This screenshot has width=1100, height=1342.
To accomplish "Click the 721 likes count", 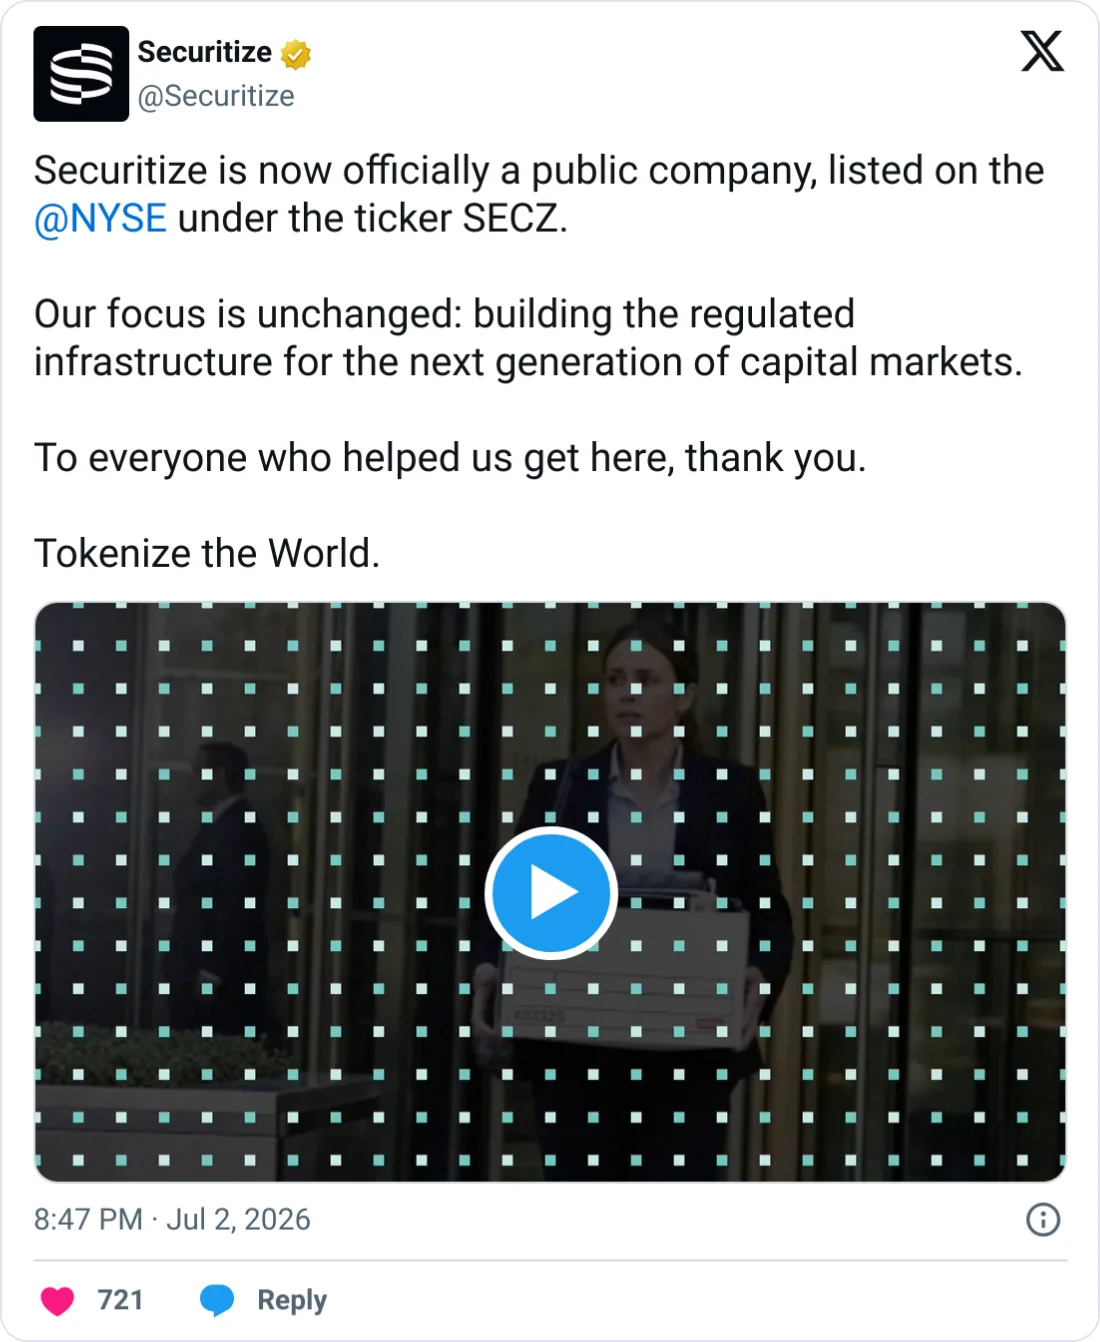I will pyautogui.click(x=120, y=1300).
